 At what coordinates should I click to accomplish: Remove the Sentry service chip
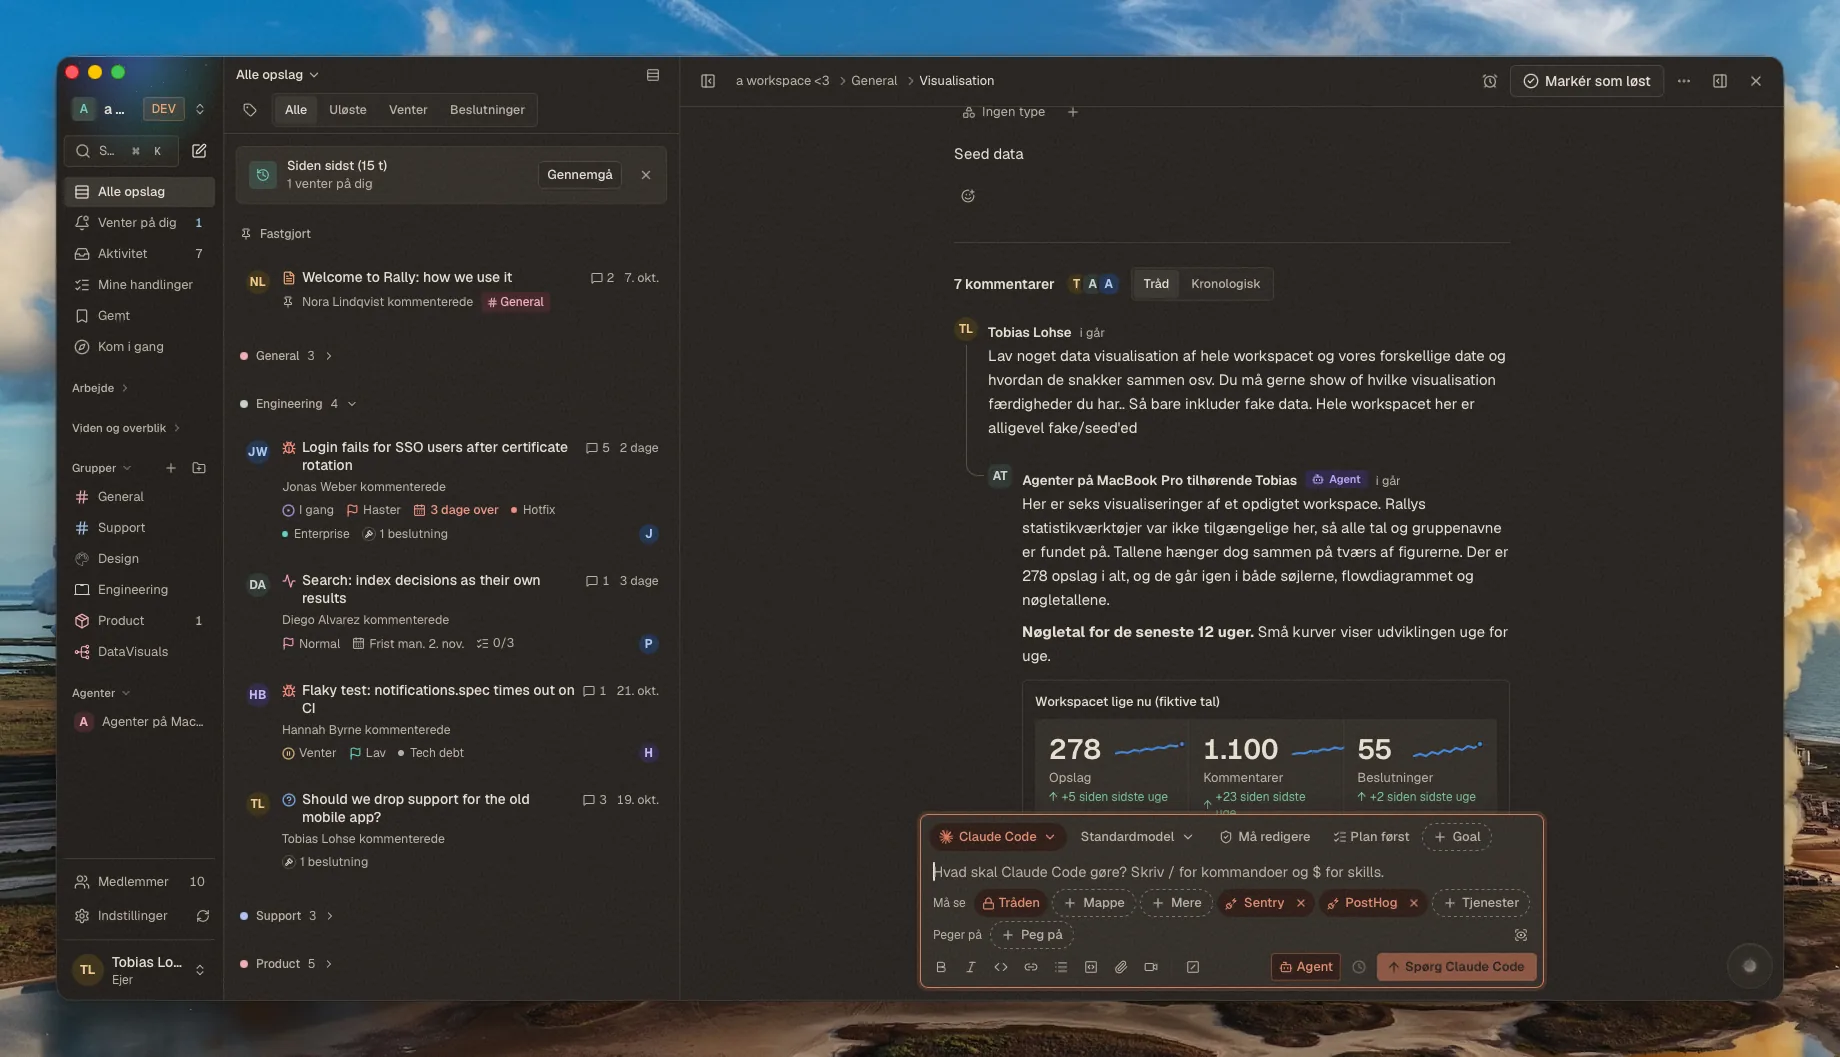click(1301, 903)
